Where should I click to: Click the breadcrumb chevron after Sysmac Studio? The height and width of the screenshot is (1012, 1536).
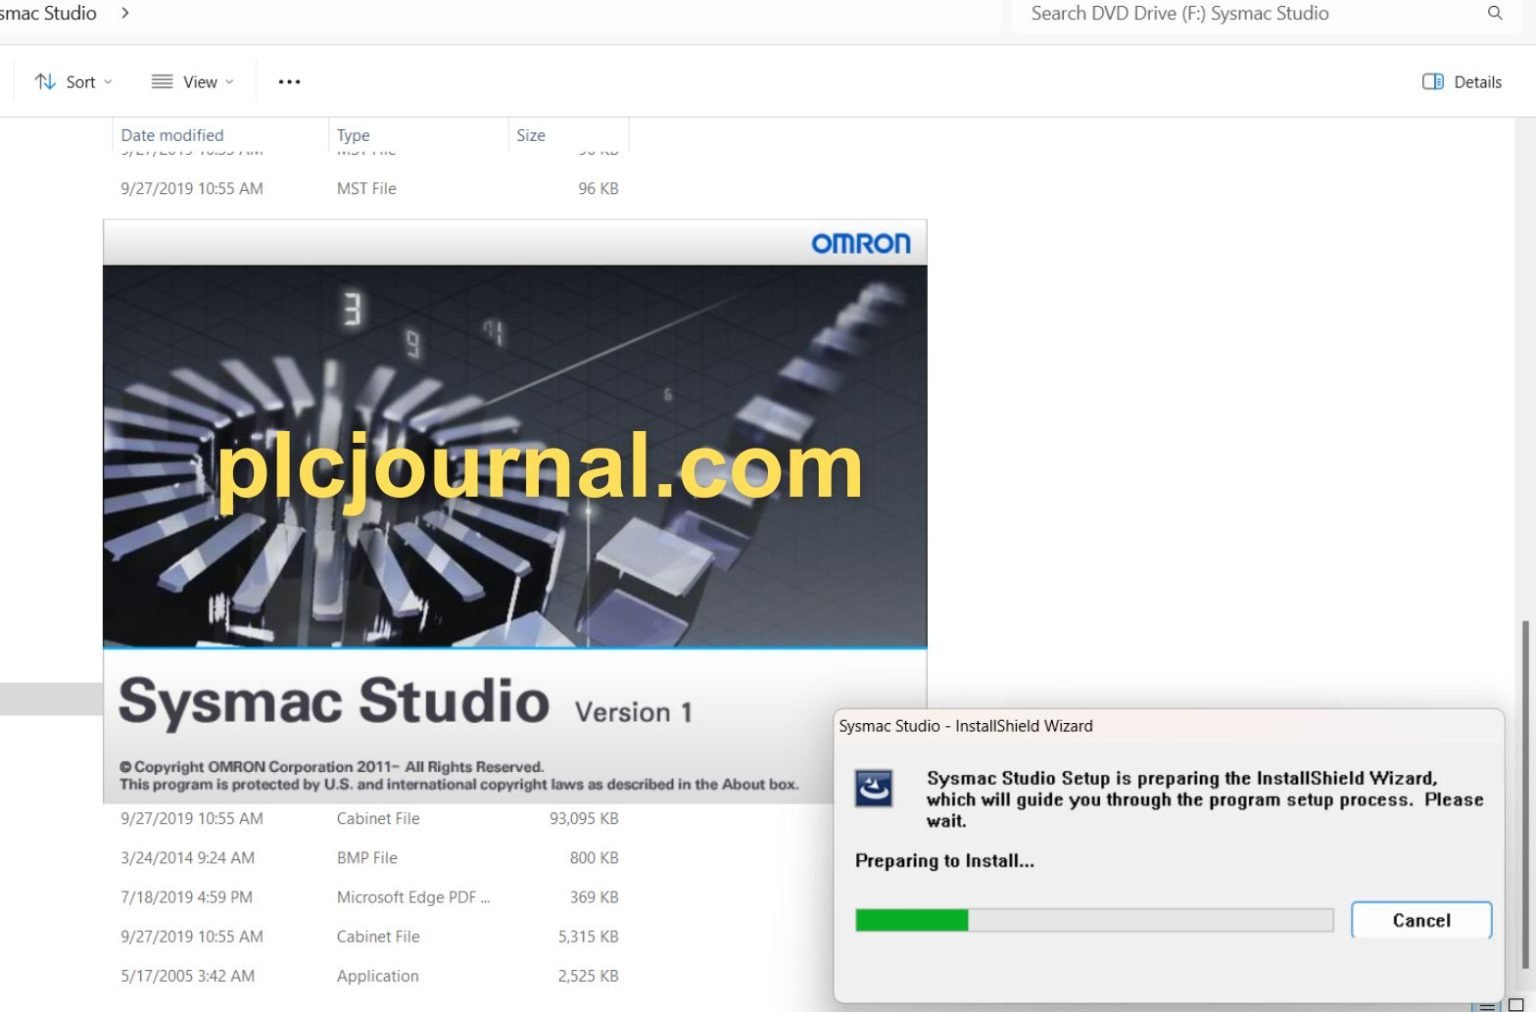point(123,13)
